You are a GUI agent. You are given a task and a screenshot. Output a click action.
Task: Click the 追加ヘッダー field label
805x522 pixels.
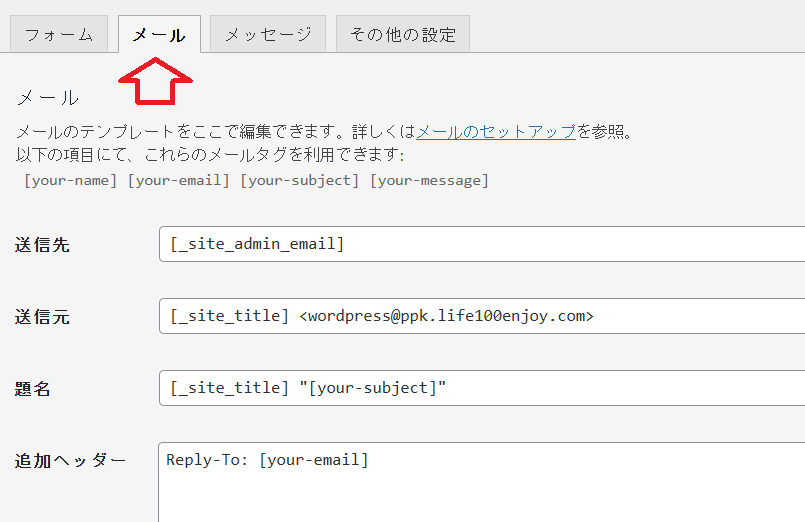point(70,460)
